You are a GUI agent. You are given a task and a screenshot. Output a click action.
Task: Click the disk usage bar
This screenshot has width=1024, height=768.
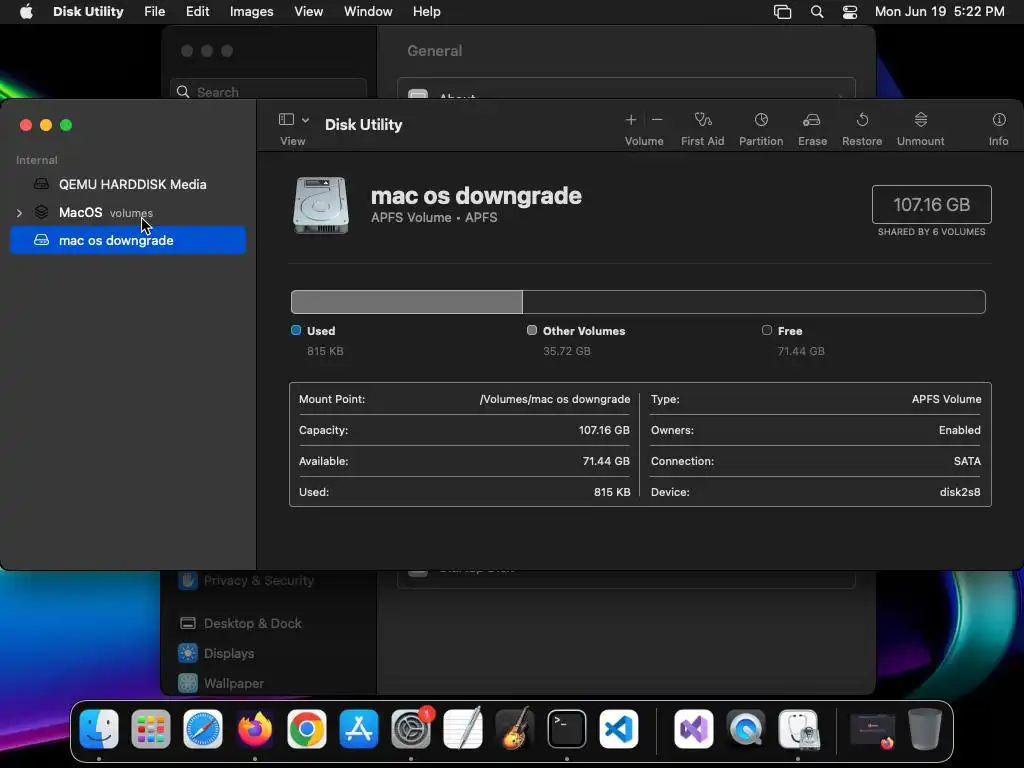click(638, 302)
